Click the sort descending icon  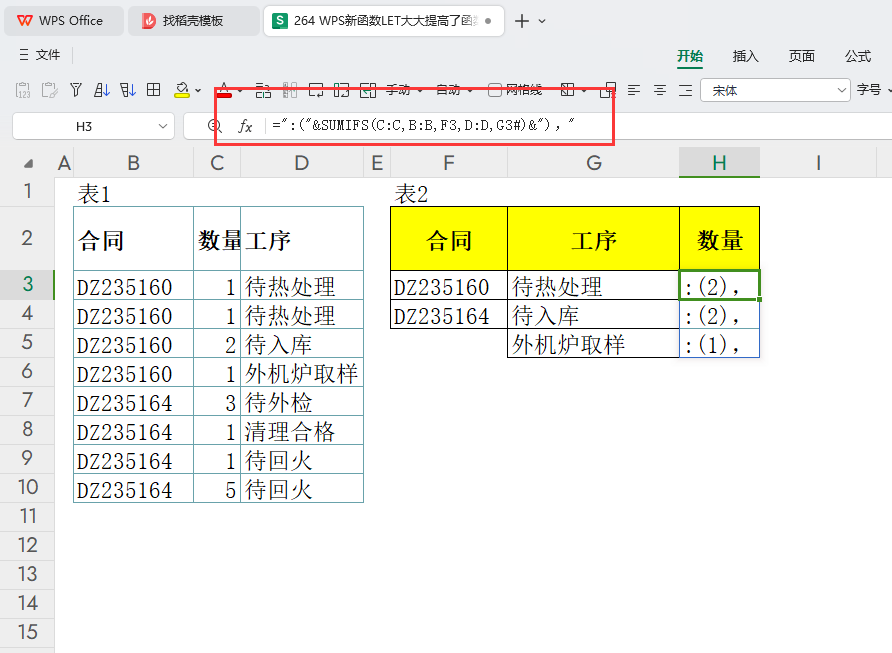tap(128, 90)
